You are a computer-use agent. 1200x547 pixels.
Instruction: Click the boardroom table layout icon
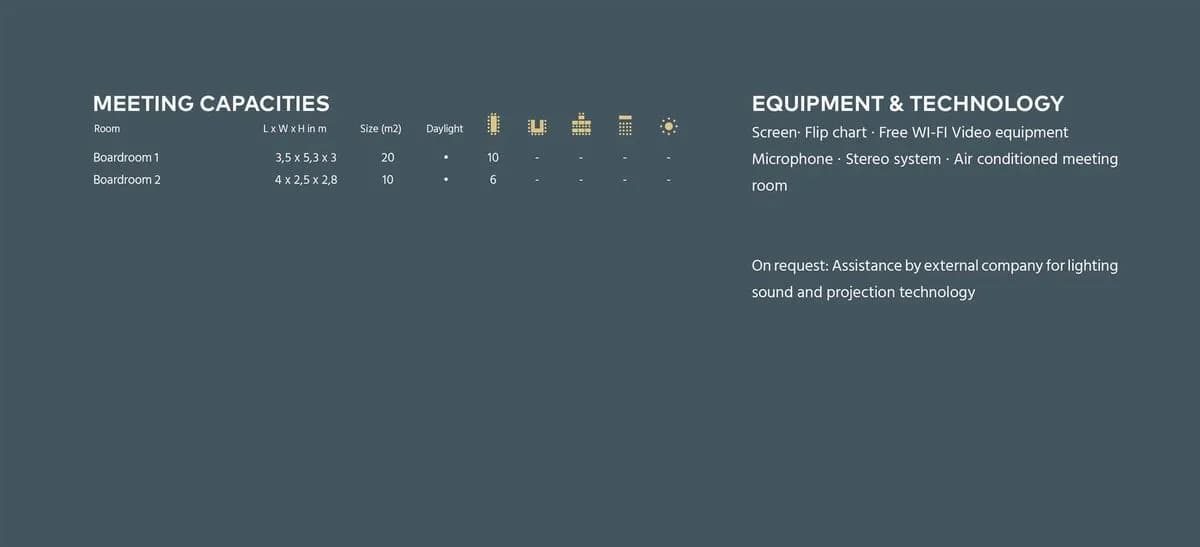pos(493,124)
